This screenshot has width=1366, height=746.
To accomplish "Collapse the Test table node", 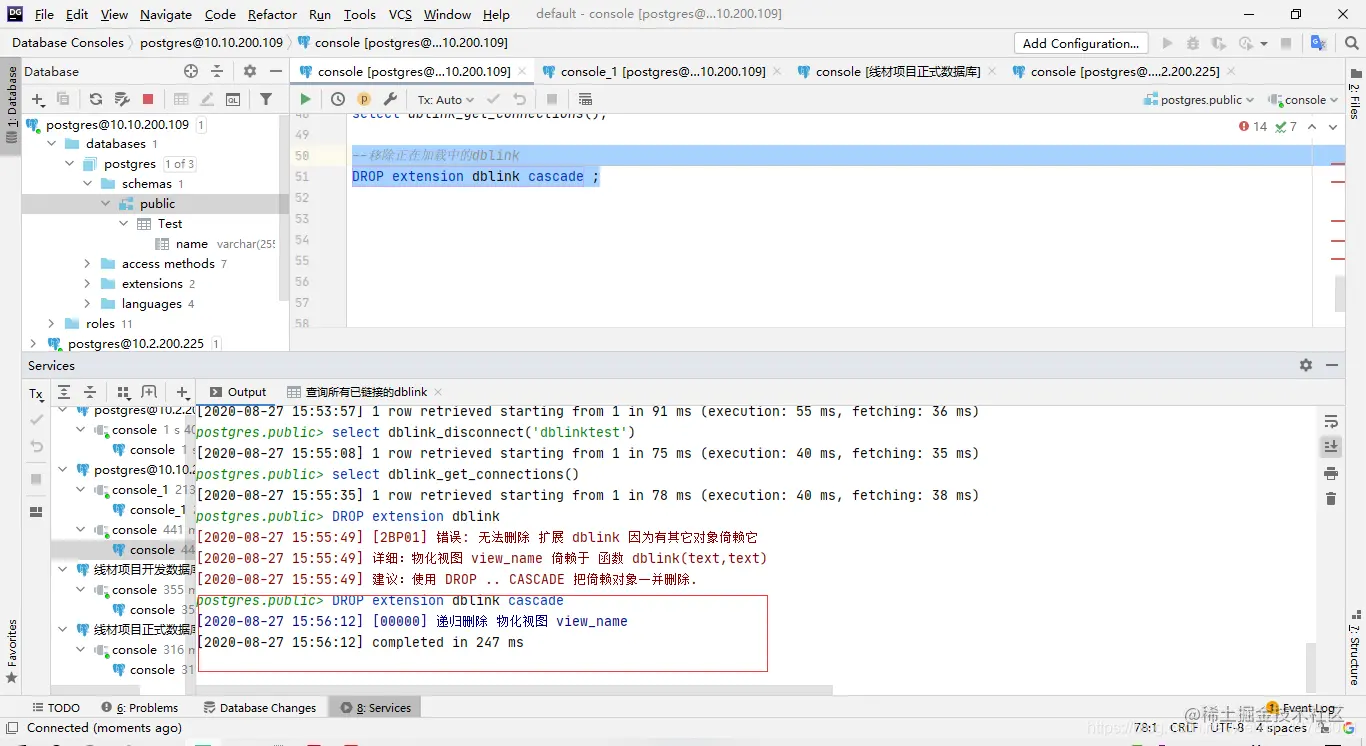I will tap(124, 223).
